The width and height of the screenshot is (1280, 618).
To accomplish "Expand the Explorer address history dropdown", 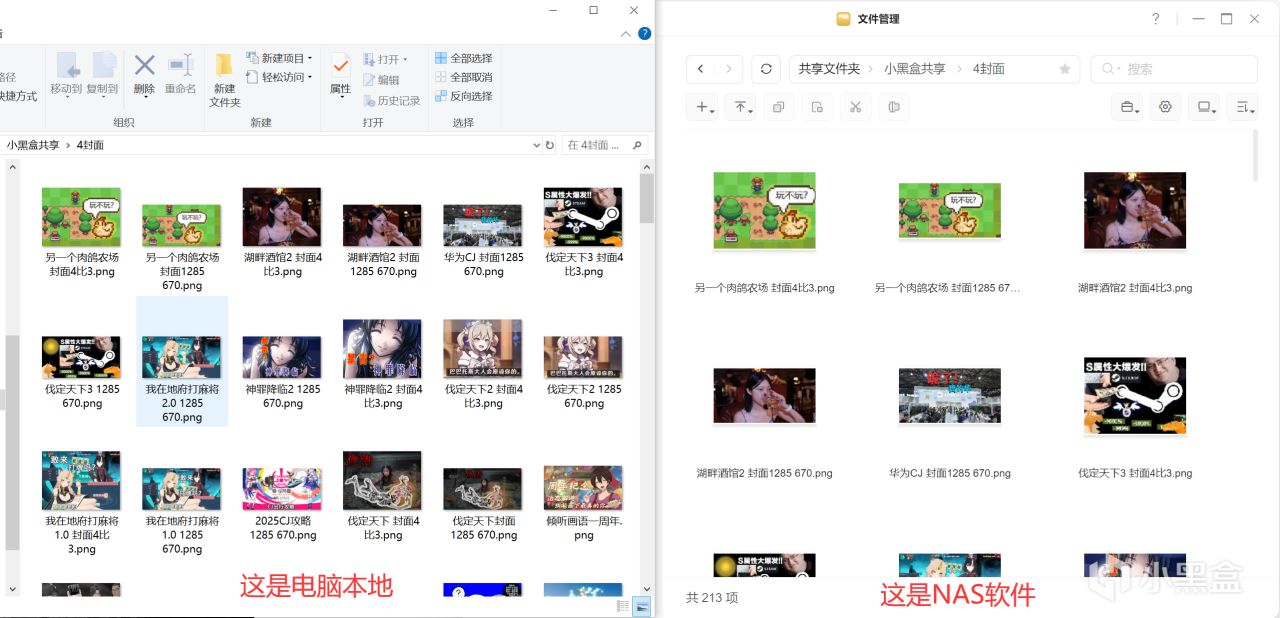I will tap(536, 145).
